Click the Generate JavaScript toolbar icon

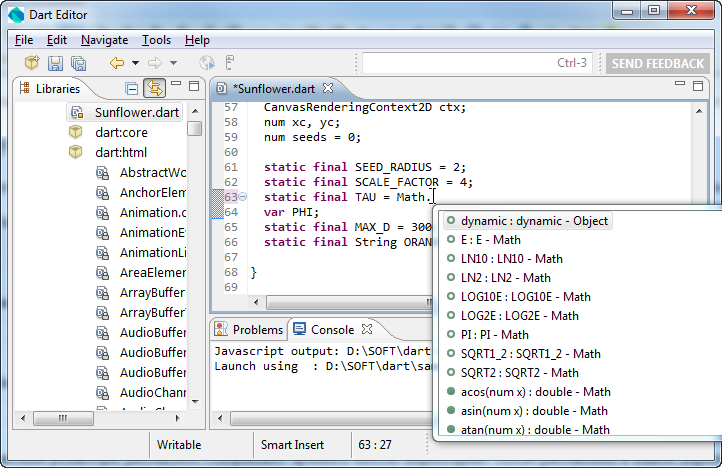pyautogui.click(x=229, y=63)
